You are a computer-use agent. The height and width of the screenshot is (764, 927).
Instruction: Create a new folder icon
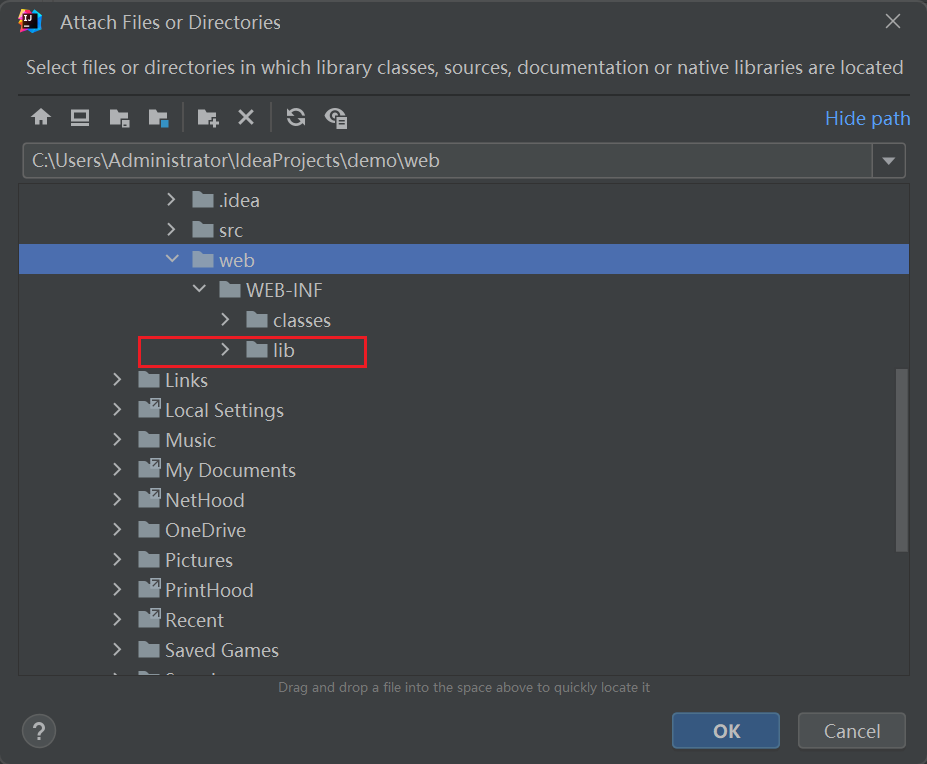coord(208,118)
